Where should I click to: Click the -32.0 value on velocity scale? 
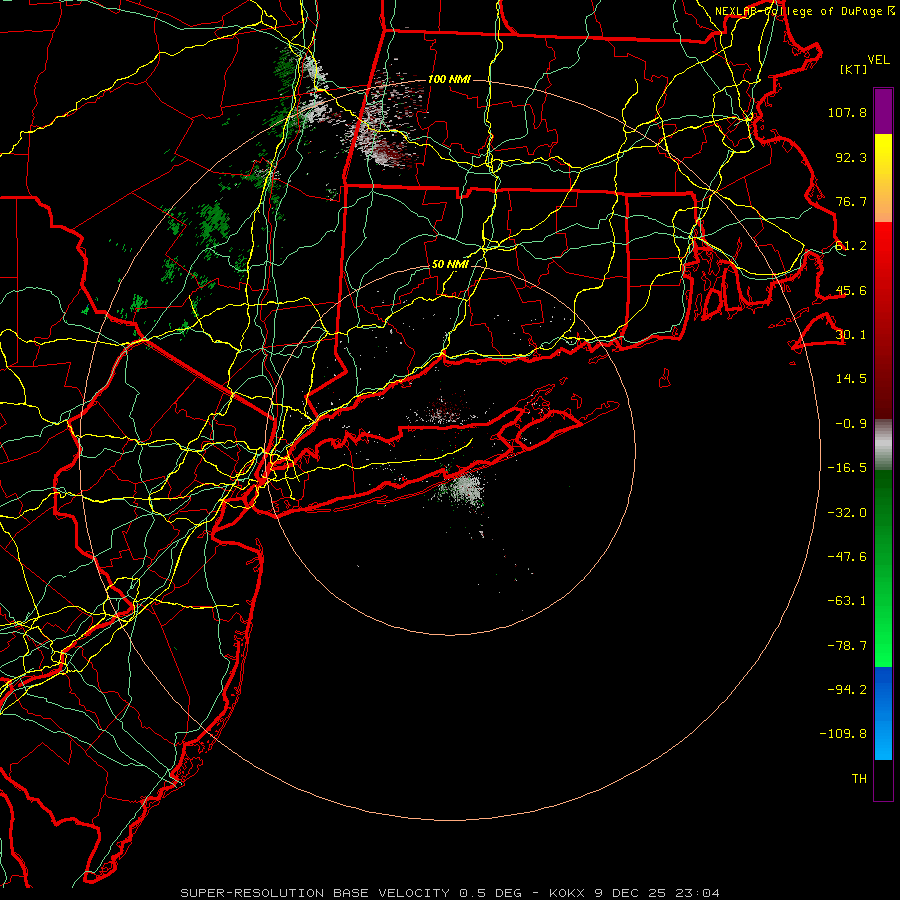(x=847, y=513)
